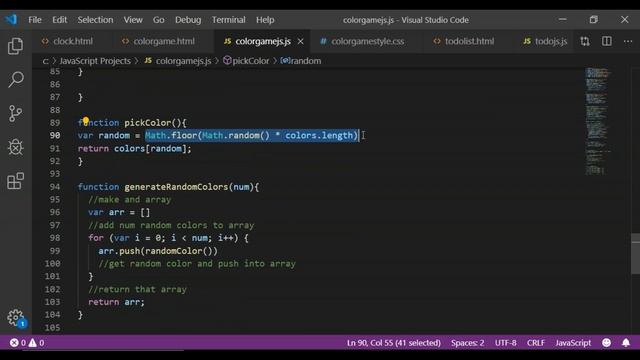Close the colorgamejs.js tab
The height and width of the screenshot is (360, 640).
(300, 41)
